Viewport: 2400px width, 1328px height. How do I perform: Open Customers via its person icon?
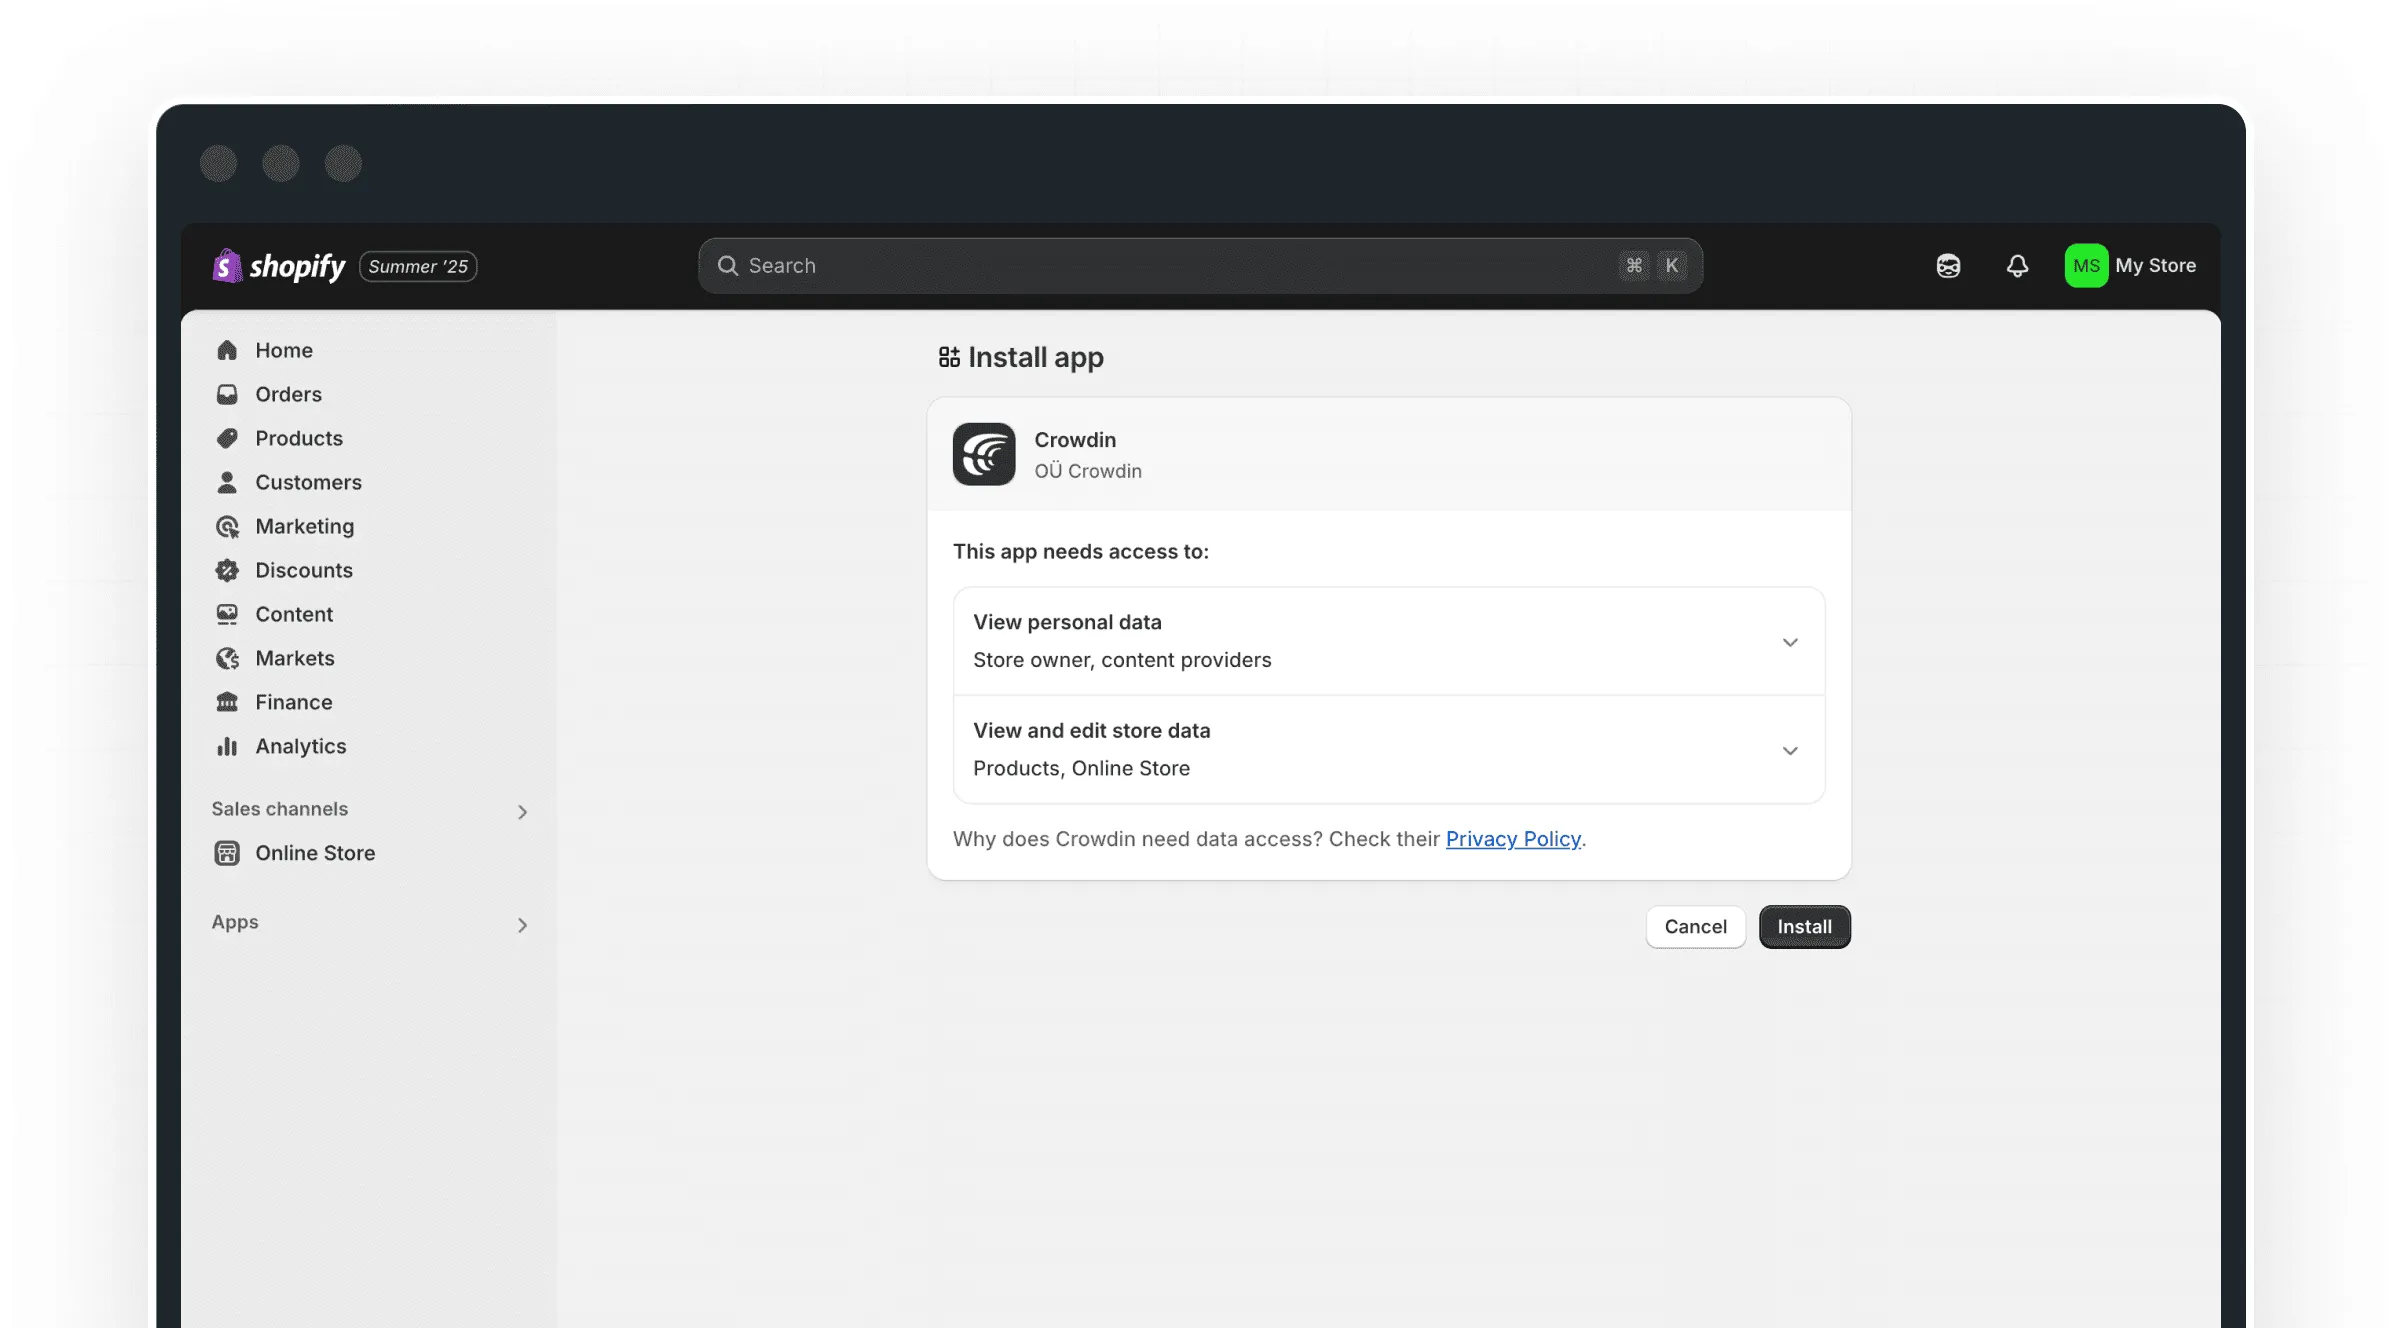click(227, 482)
